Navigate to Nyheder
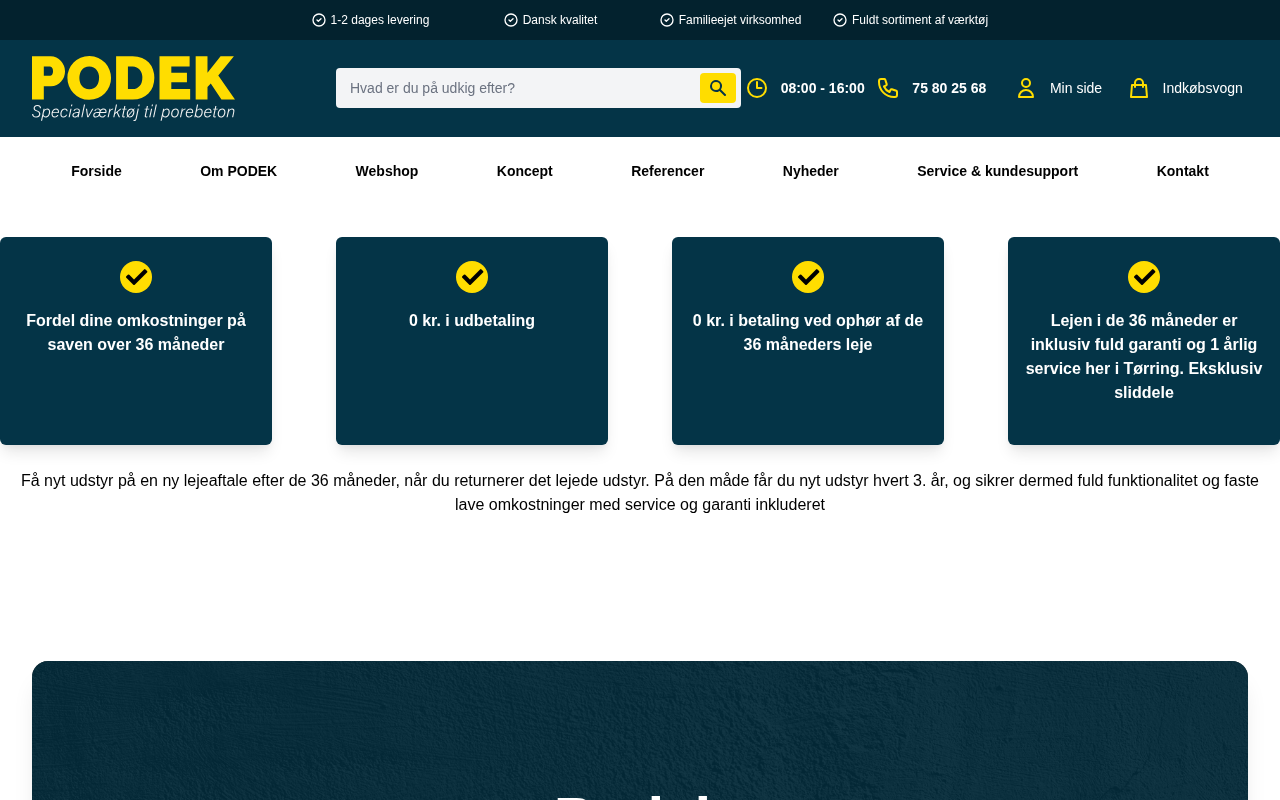Viewport: 1280px width, 800px height. pos(811,171)
